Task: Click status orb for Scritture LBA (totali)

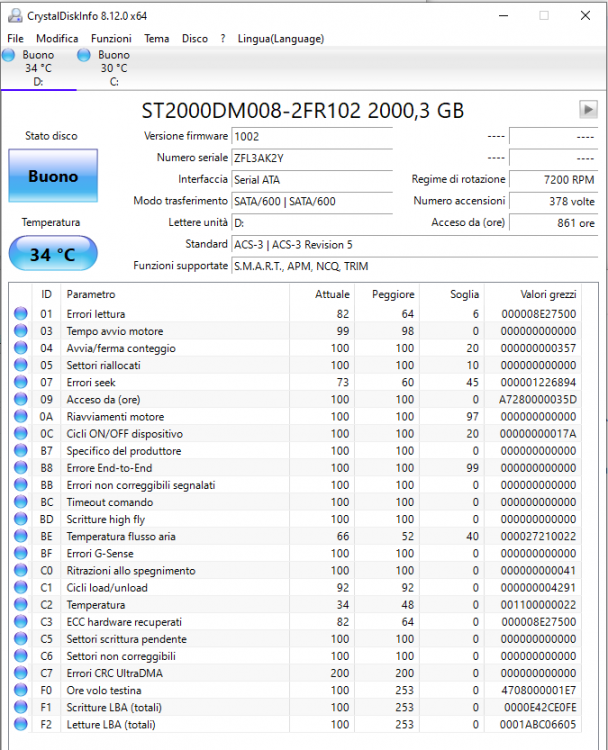Action: 21,707
